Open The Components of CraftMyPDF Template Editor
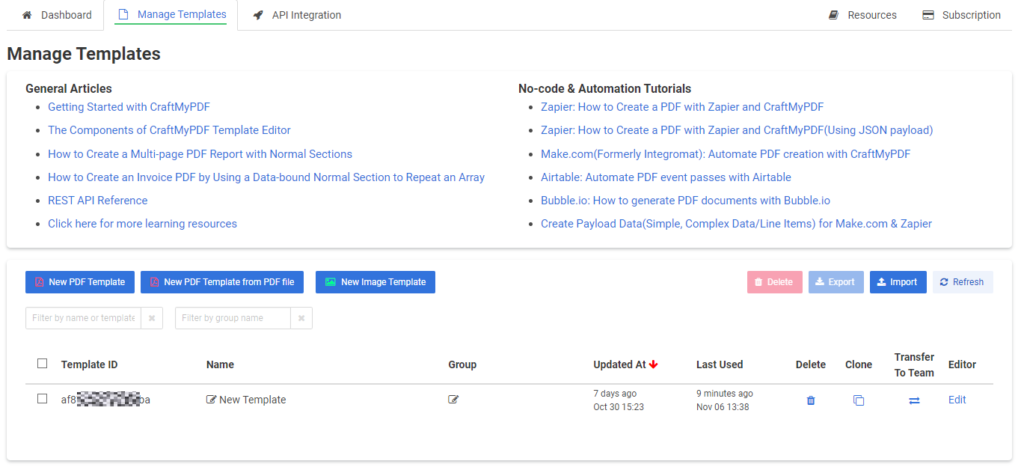The height and width of the screenshot is (470, 1024). coord(169,130)
